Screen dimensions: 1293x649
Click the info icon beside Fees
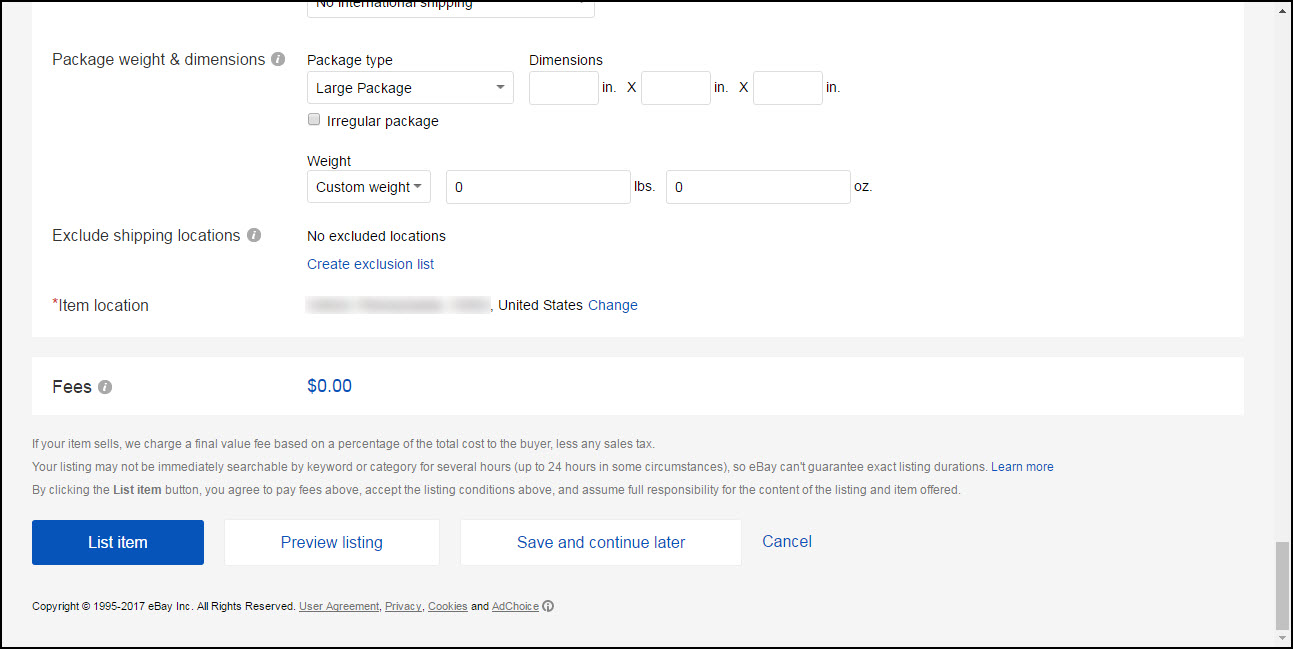click(105, 387)
